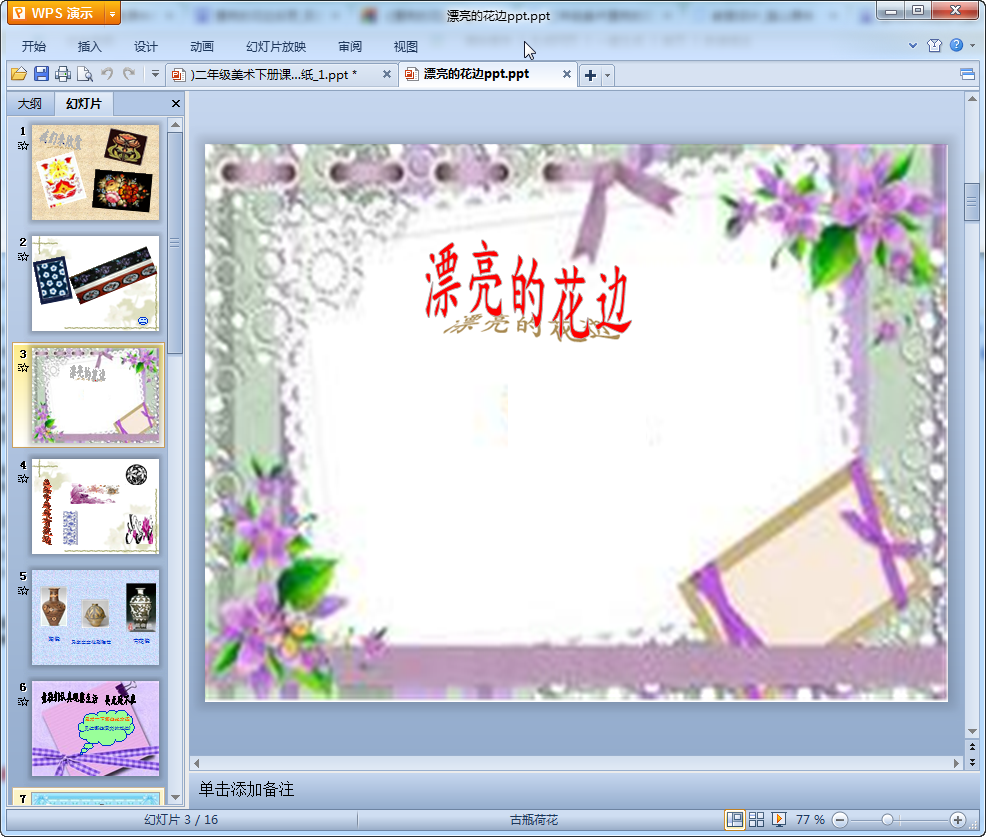Click animation star icon beside slide 1
Viewport: 986px width, 837px height.
click(23, 145)
